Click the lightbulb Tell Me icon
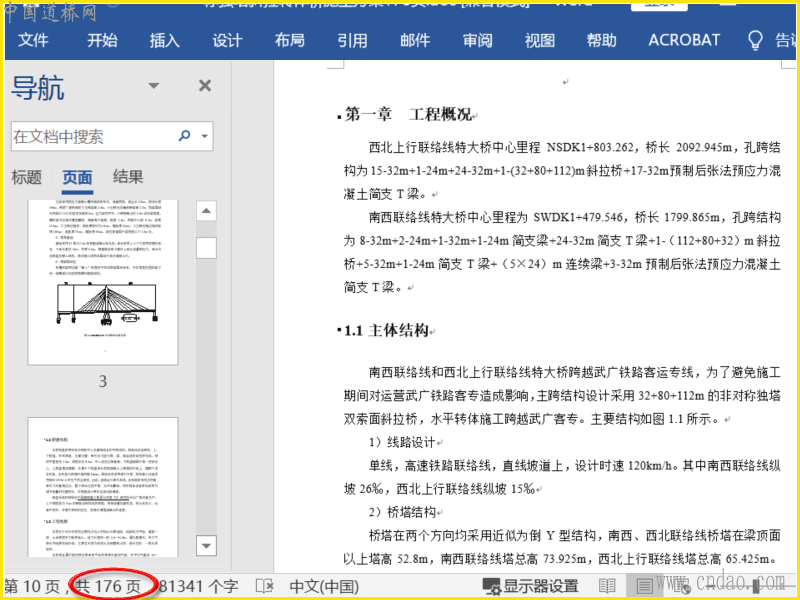Image resolution: width=800 pixels, height=600 pixels. [x=755, y=40]
